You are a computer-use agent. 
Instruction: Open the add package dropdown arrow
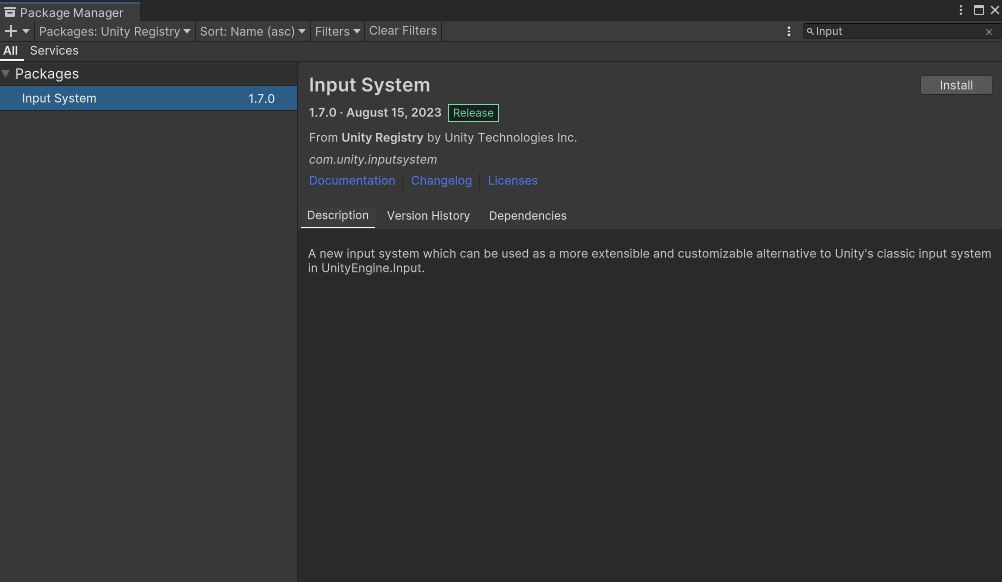pos(26,31)
